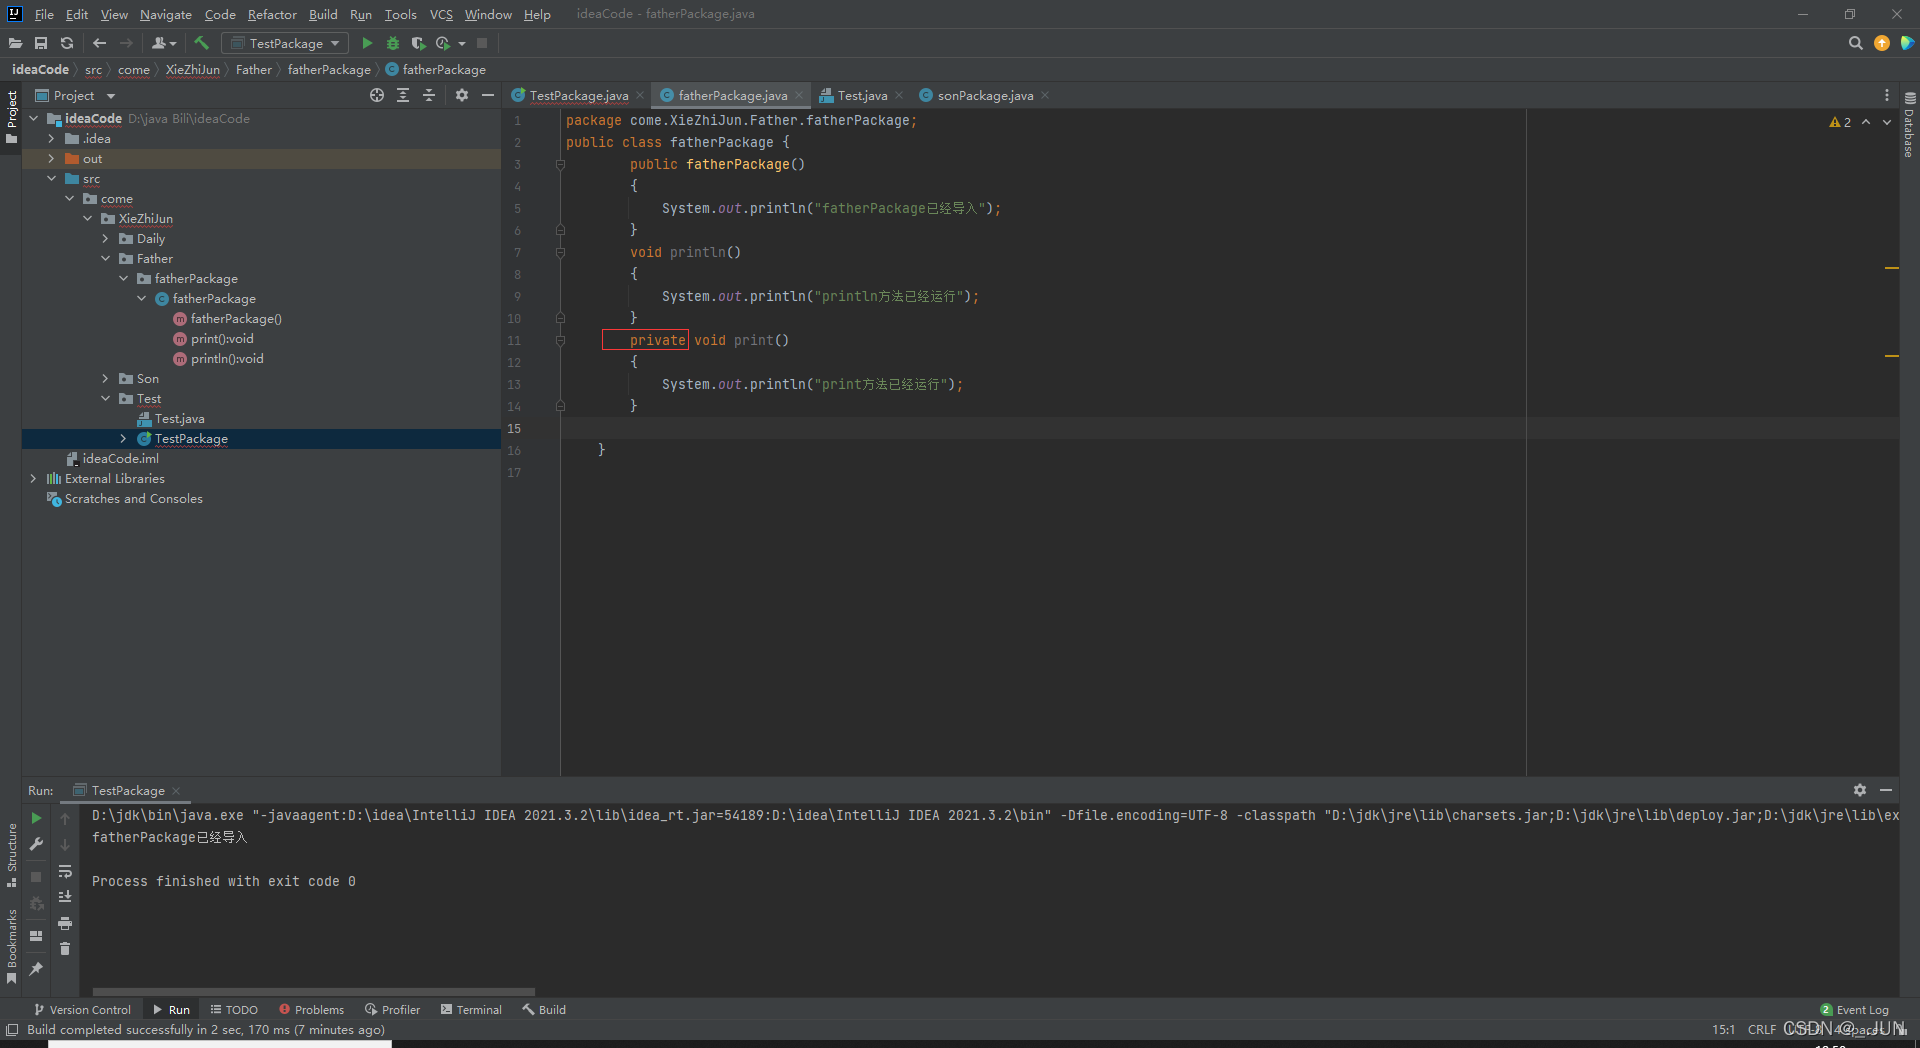Collapse all in Project panel
The image size is (1920, 1048).
coord(429,95)
